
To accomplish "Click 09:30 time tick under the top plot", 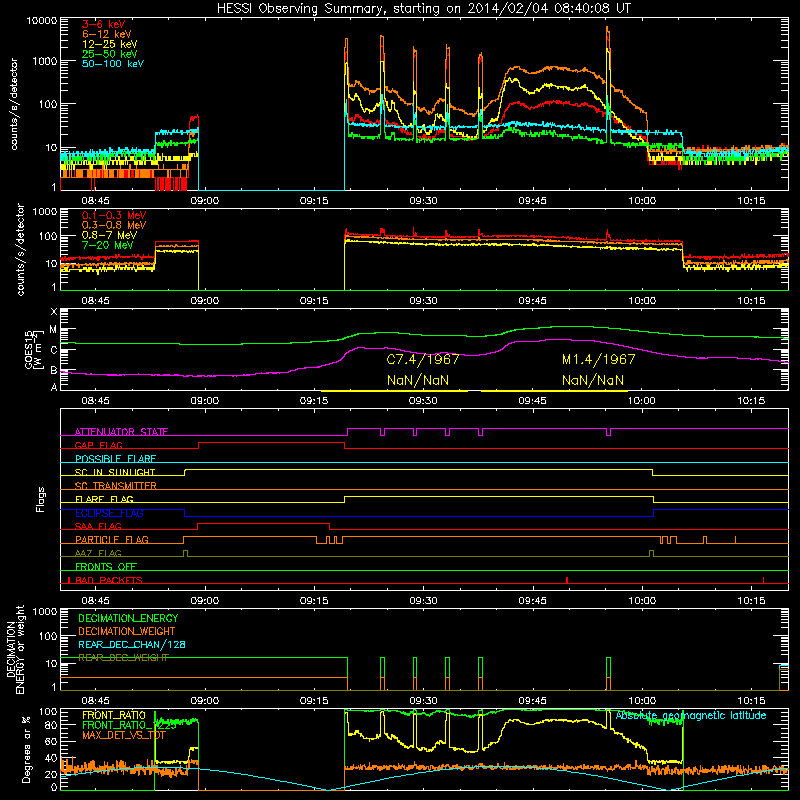I will click(423, 201).
